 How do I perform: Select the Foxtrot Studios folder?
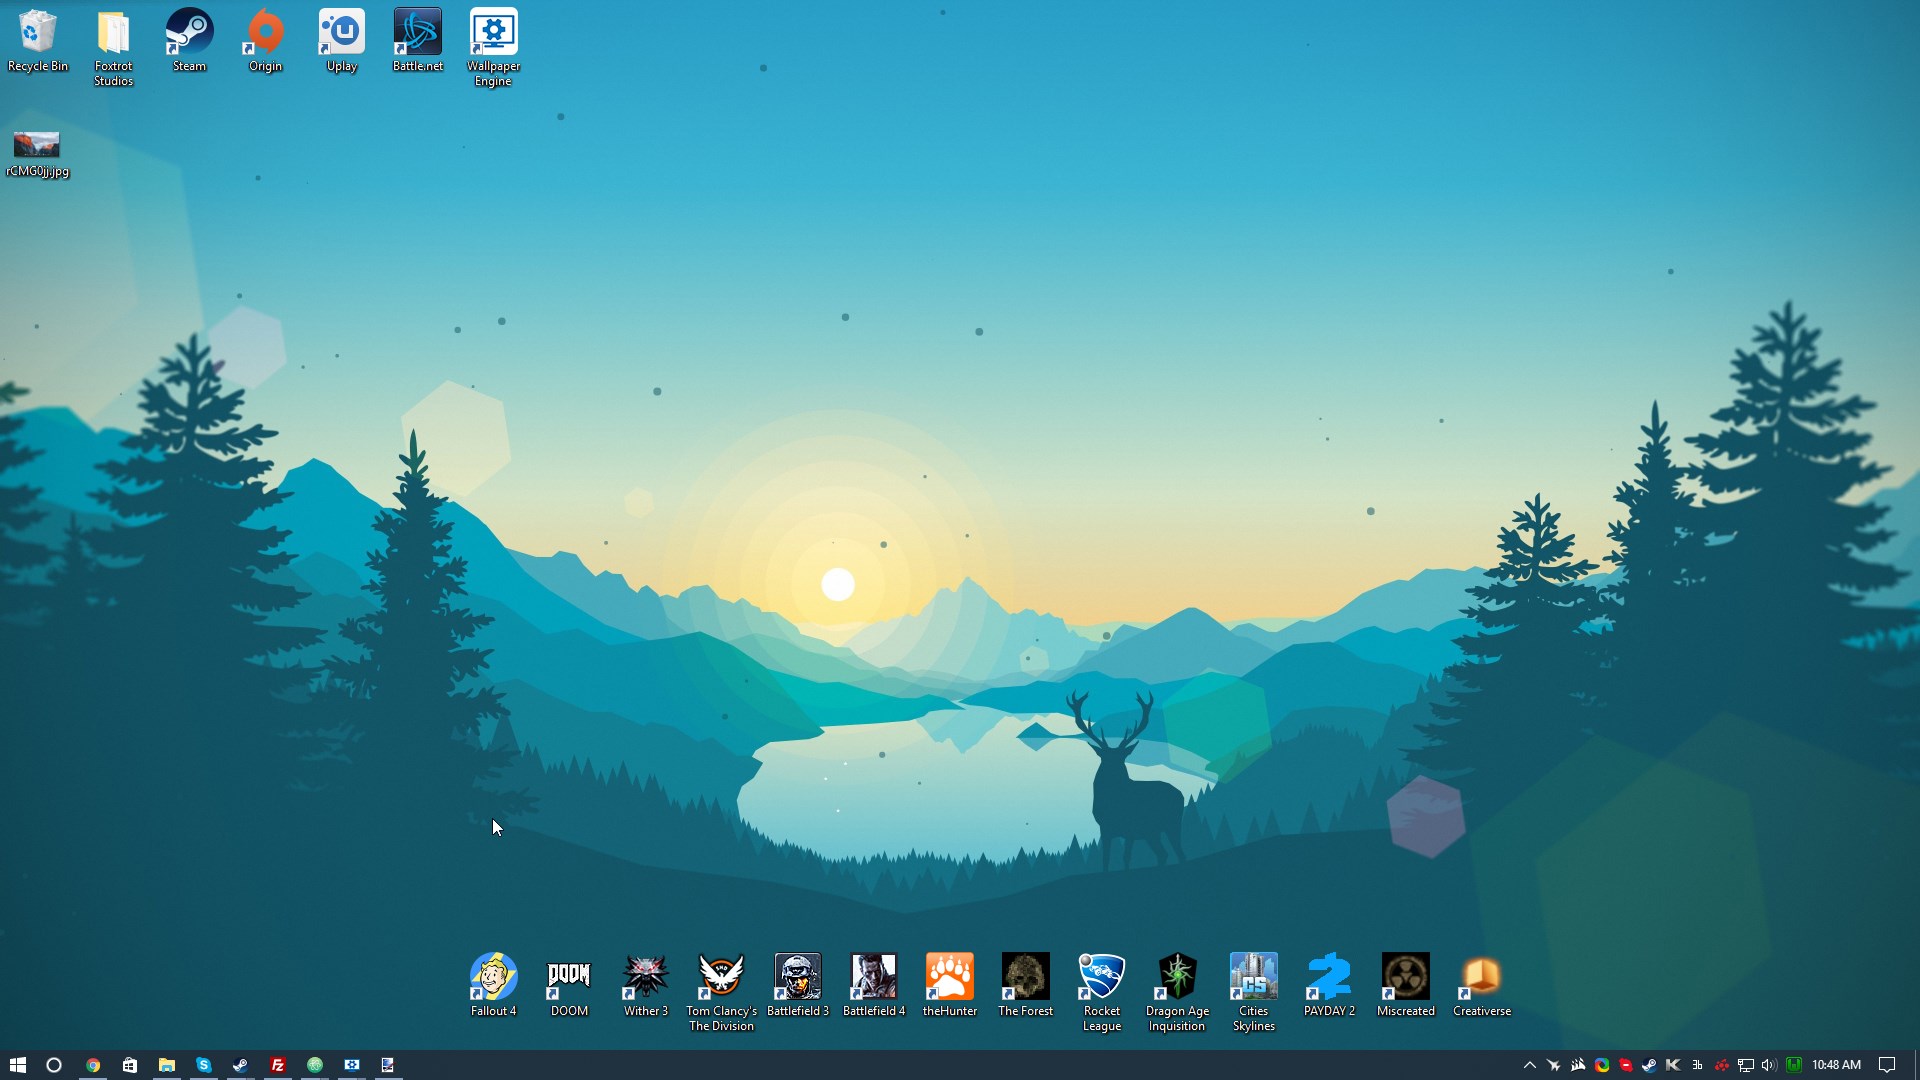click(113, 48)
